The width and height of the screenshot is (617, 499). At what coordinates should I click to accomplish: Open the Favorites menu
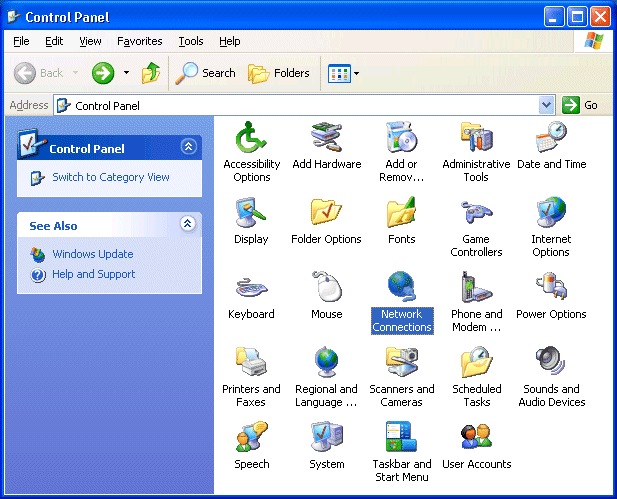(140, 41)
